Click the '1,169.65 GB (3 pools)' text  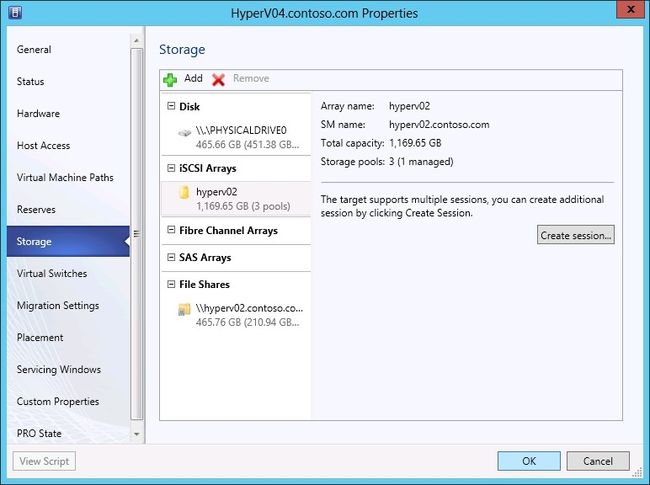243,206
